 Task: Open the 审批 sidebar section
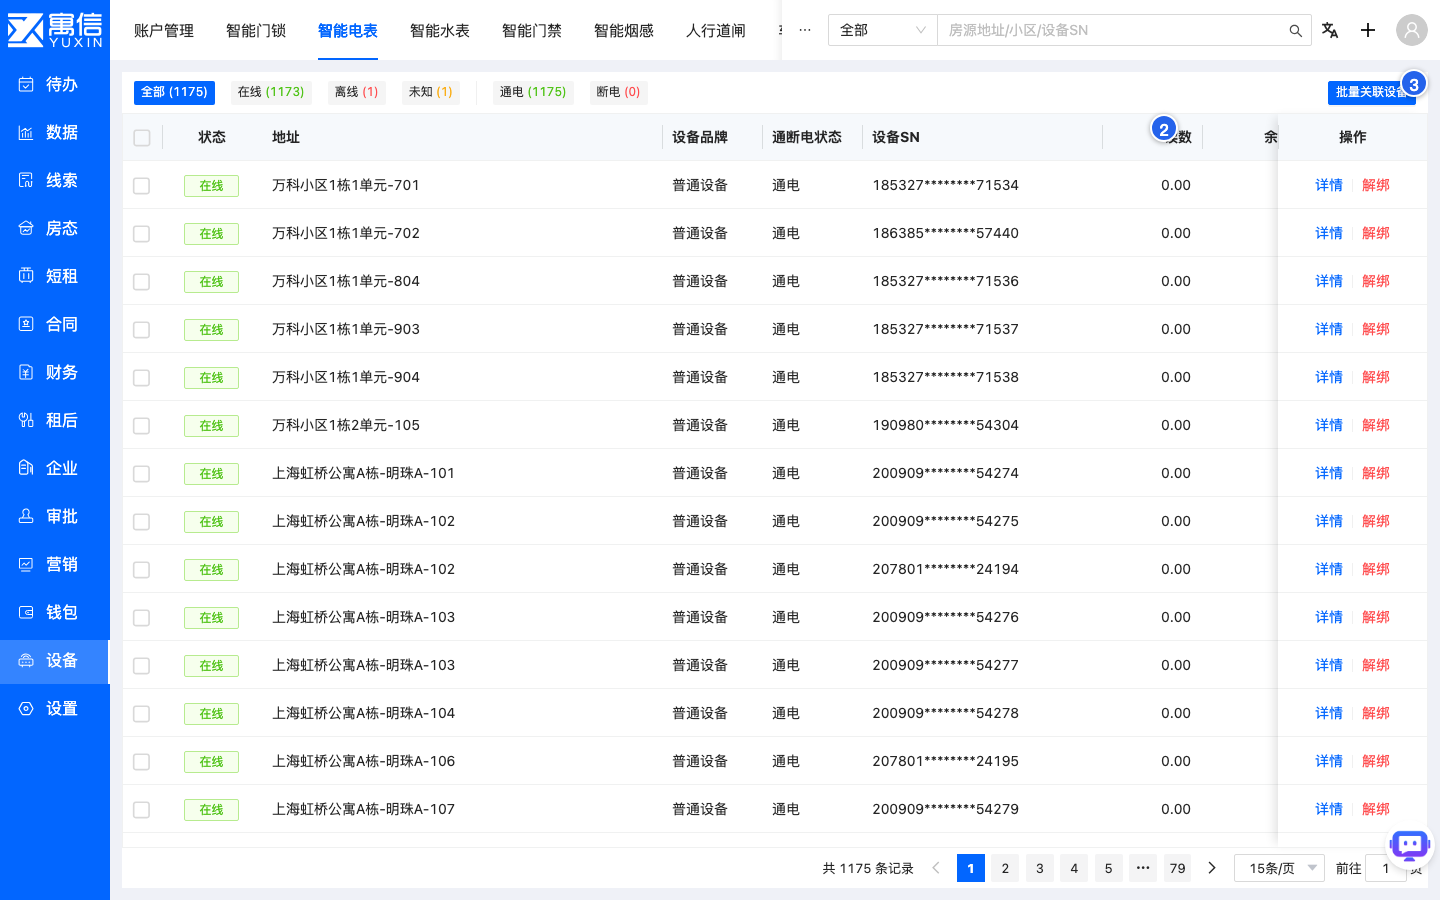[x=54, y=516]
